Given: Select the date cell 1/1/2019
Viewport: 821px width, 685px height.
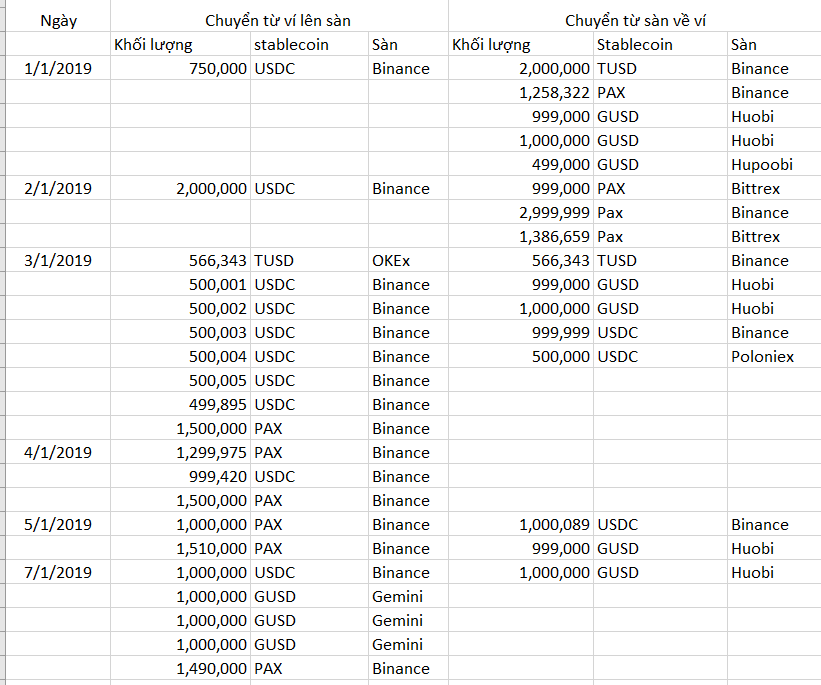Looking at the screenshot, I should [57, 69].
